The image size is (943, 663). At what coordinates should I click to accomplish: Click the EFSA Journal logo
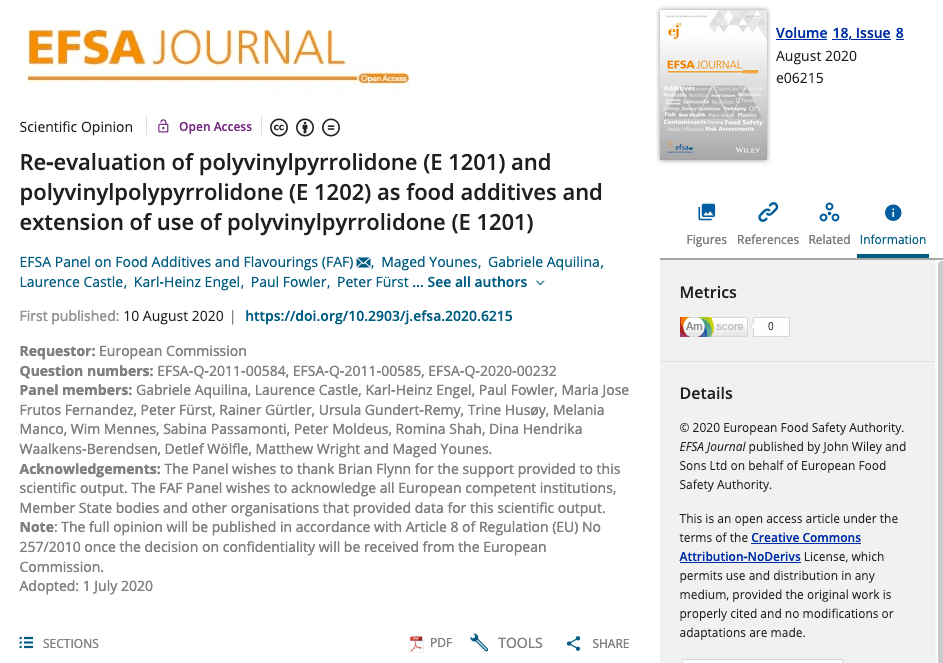tap(186, 51)
